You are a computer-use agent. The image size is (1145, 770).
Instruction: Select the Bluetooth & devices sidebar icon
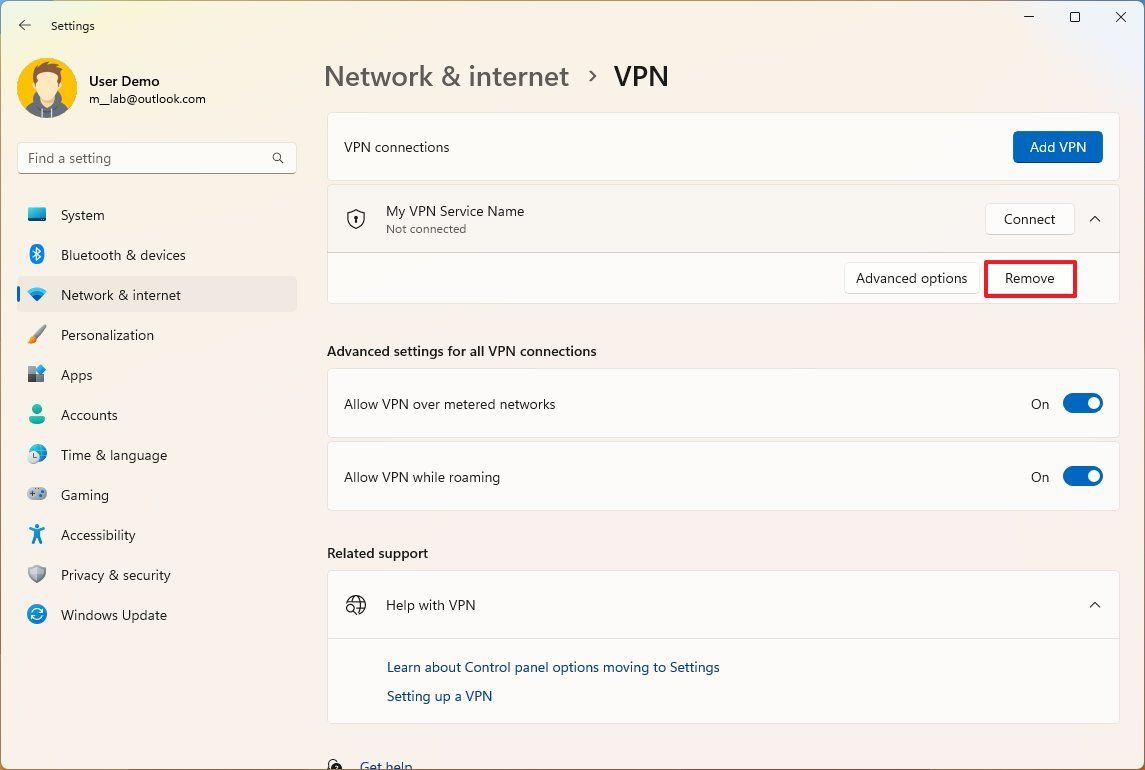pos(36,255)
